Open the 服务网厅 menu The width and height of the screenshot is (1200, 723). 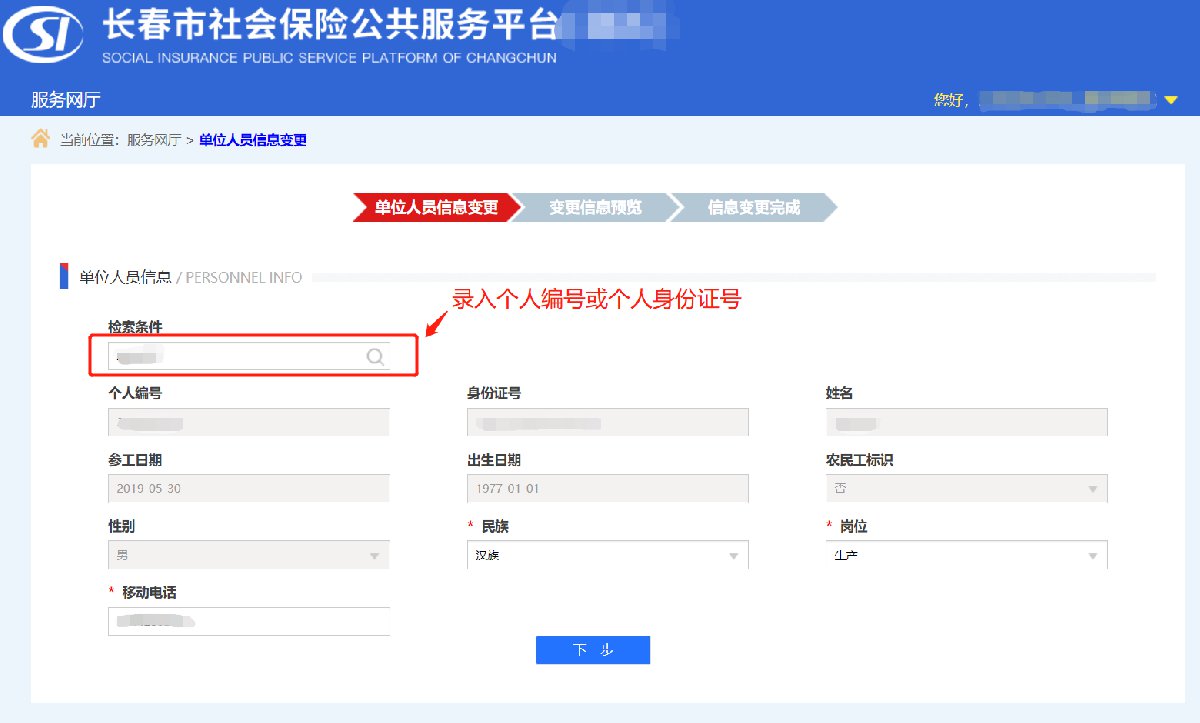pos(66,100)
